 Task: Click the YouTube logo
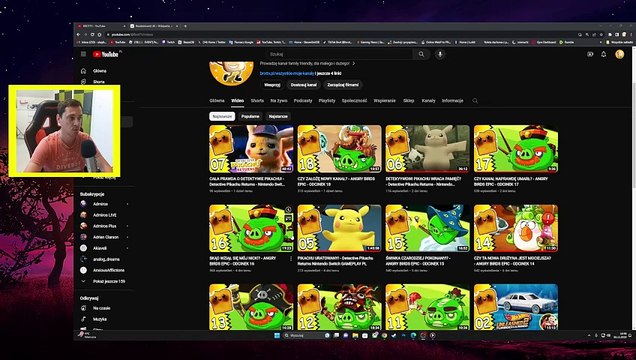click(x=105, y=54)
